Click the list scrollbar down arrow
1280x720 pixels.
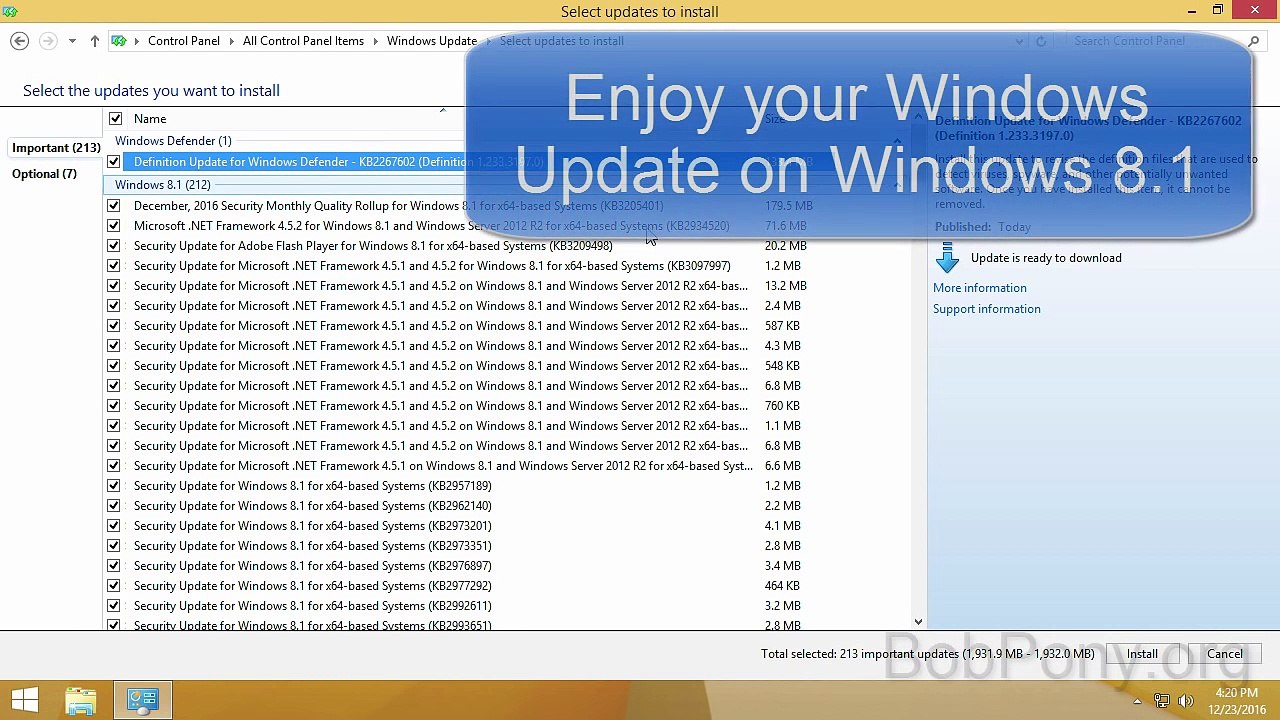918,622
